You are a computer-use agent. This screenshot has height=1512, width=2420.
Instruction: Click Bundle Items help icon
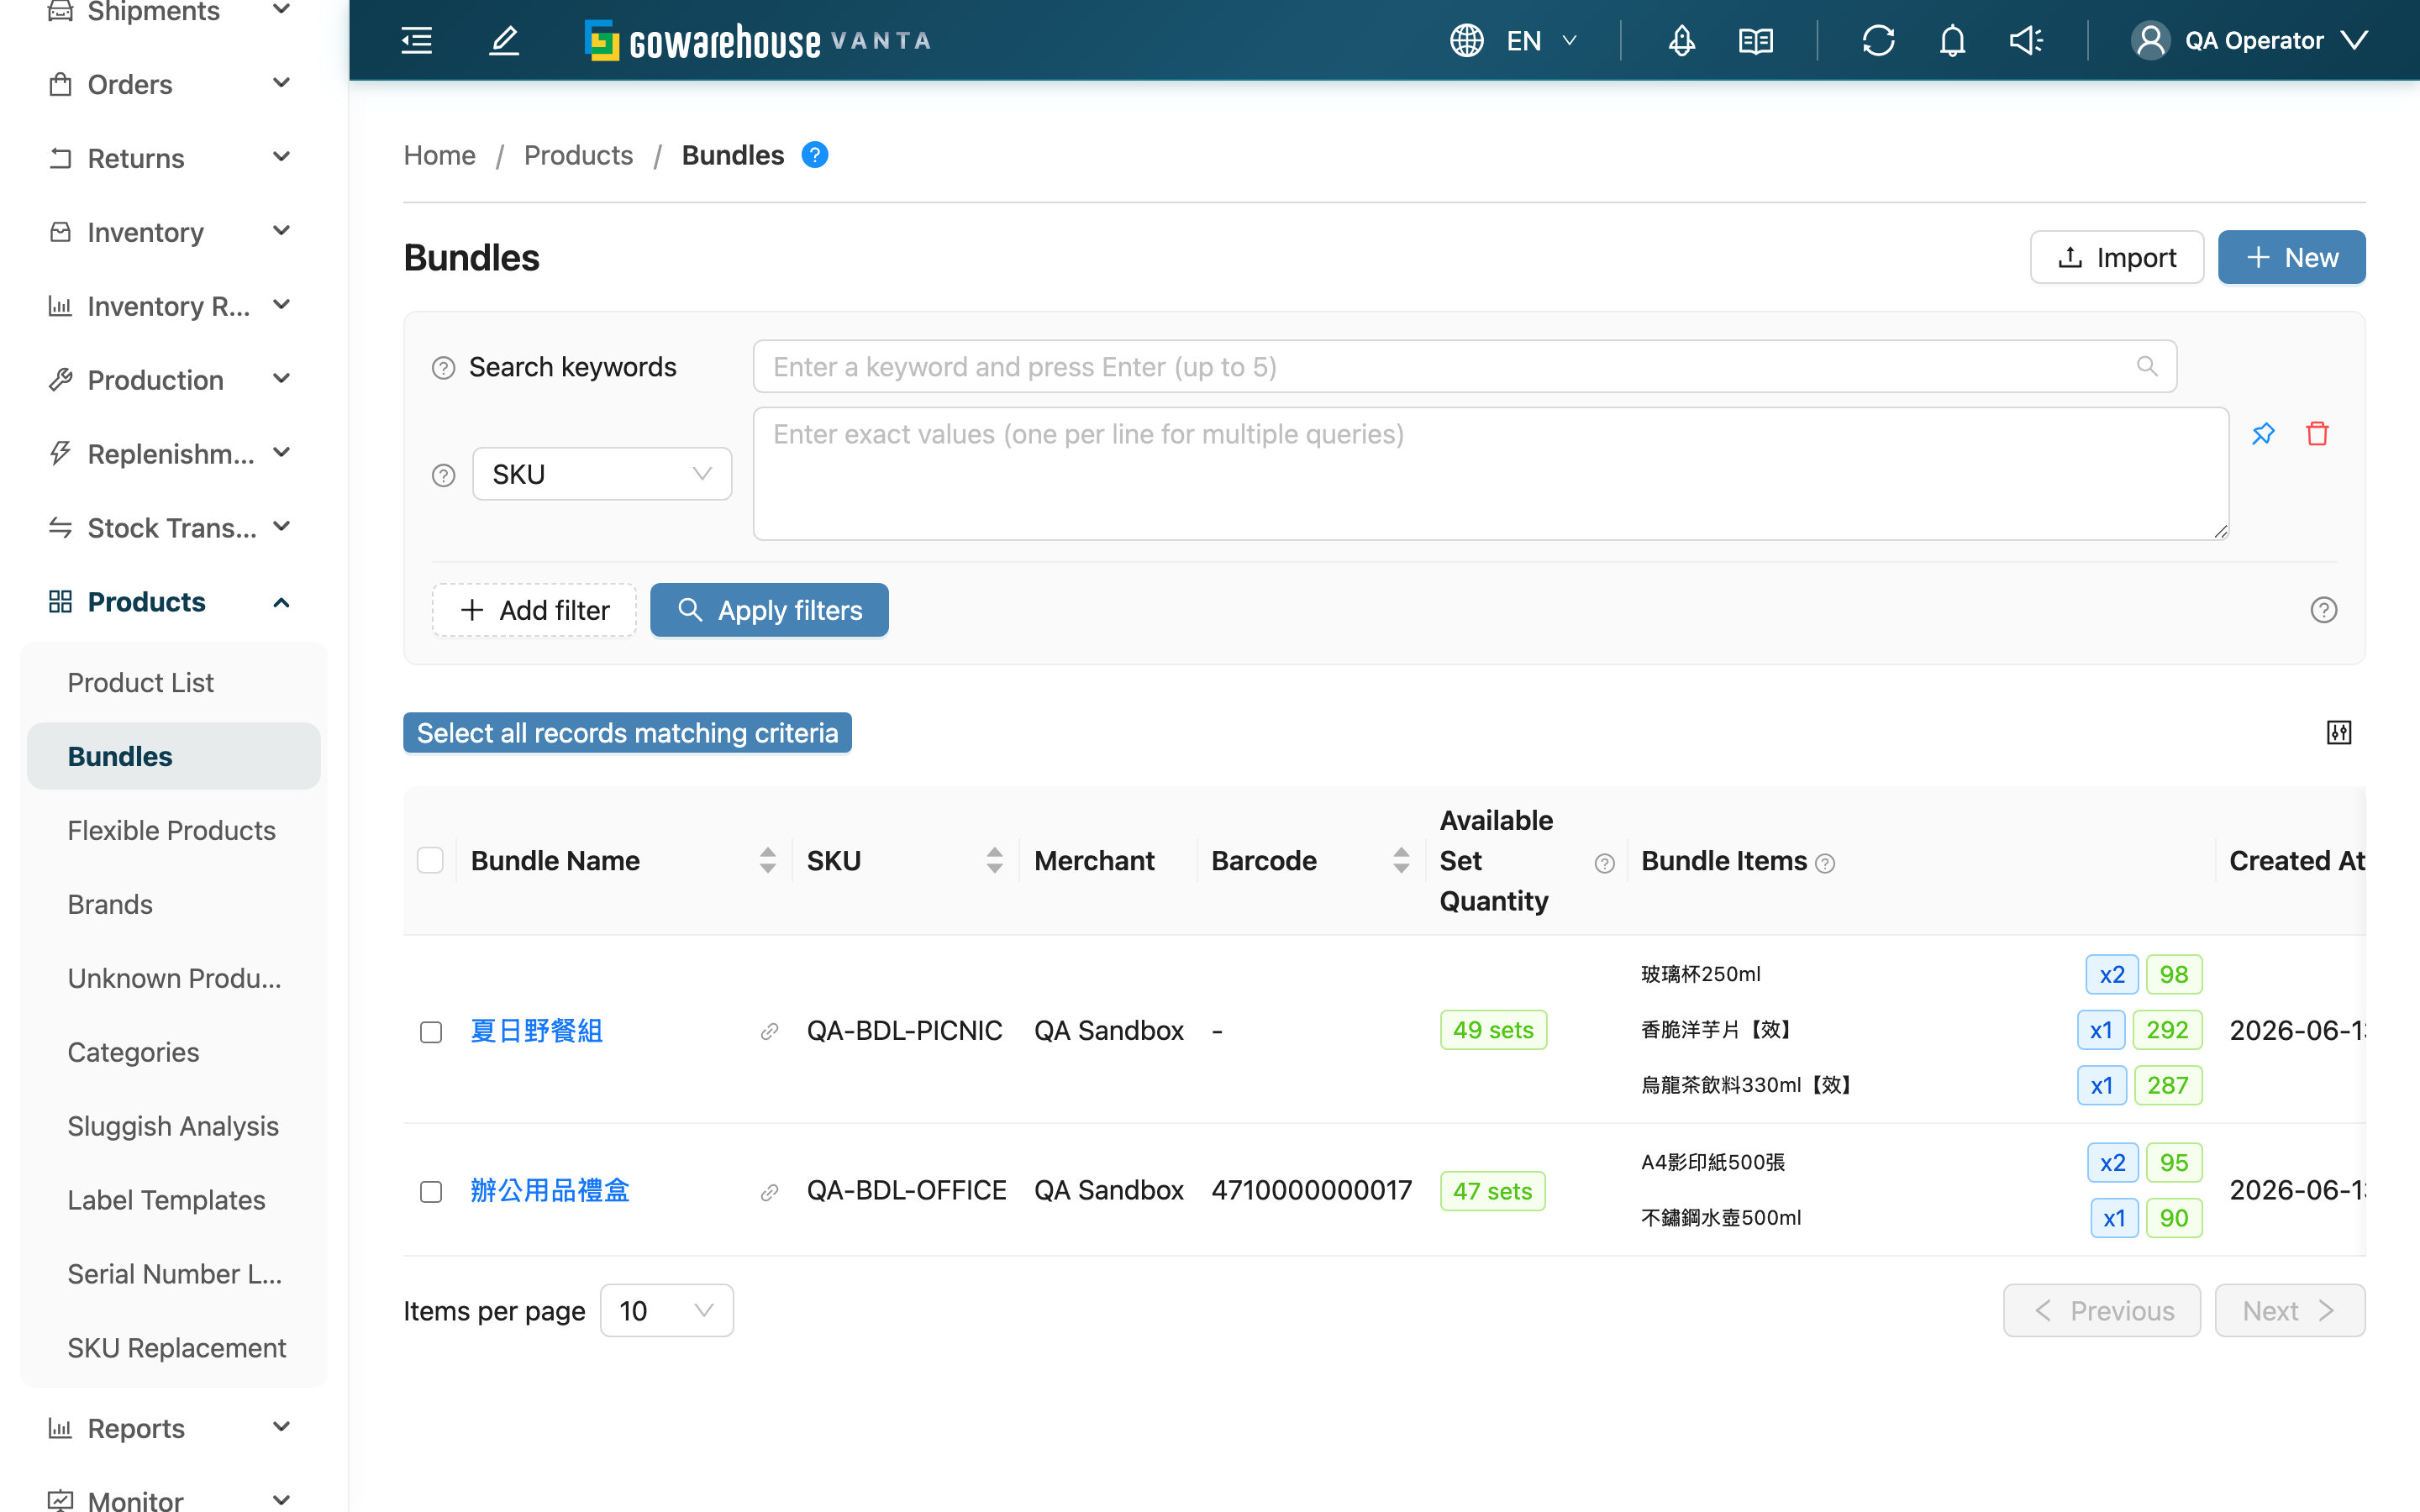1825,863
